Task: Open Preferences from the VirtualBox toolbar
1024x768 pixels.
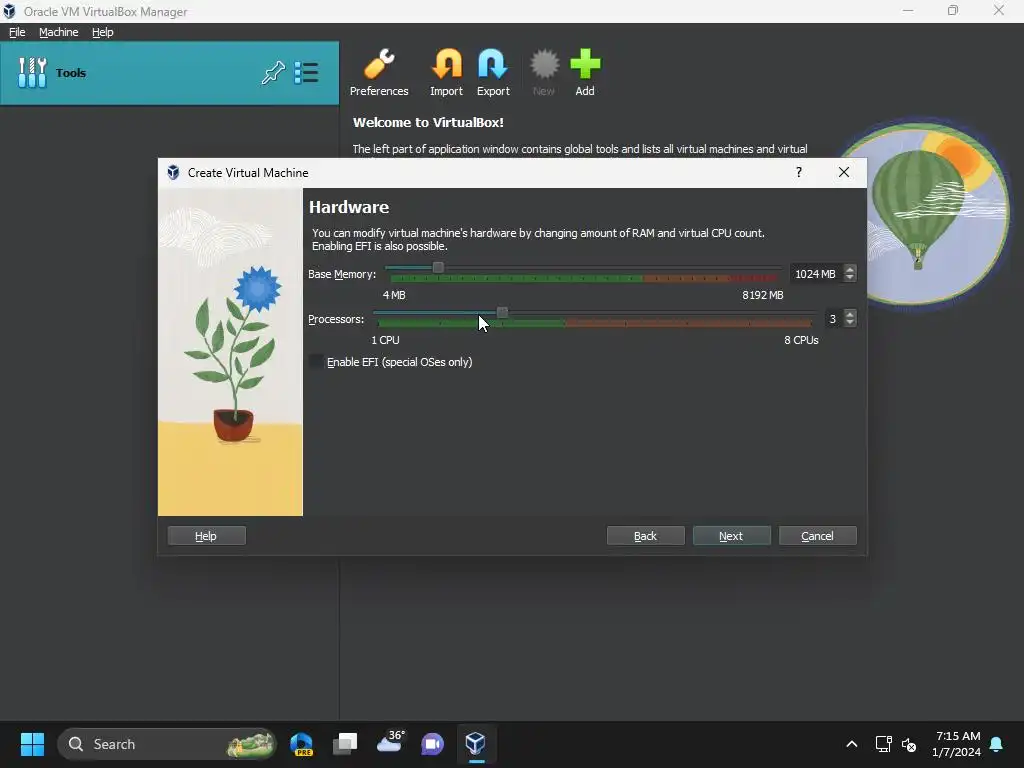Action: tap(379, 72)
